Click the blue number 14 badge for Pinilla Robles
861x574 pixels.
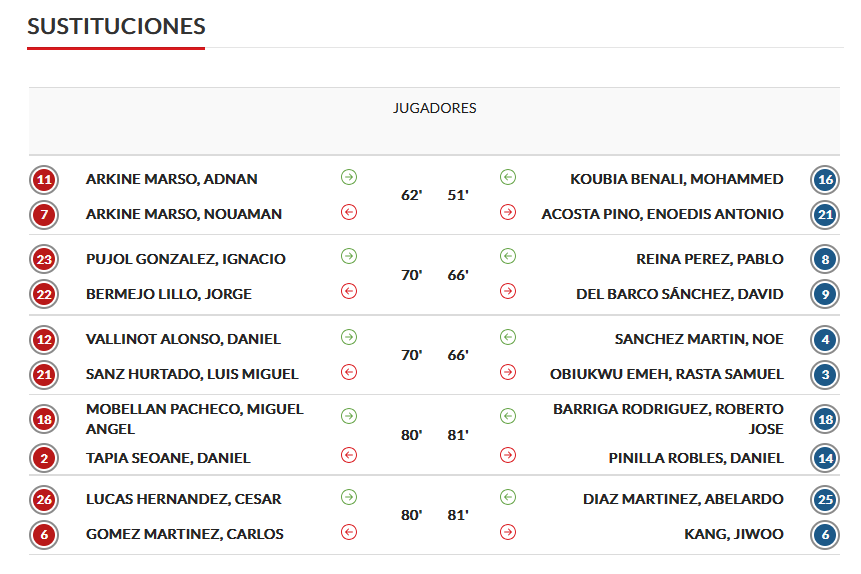[825, 459]
